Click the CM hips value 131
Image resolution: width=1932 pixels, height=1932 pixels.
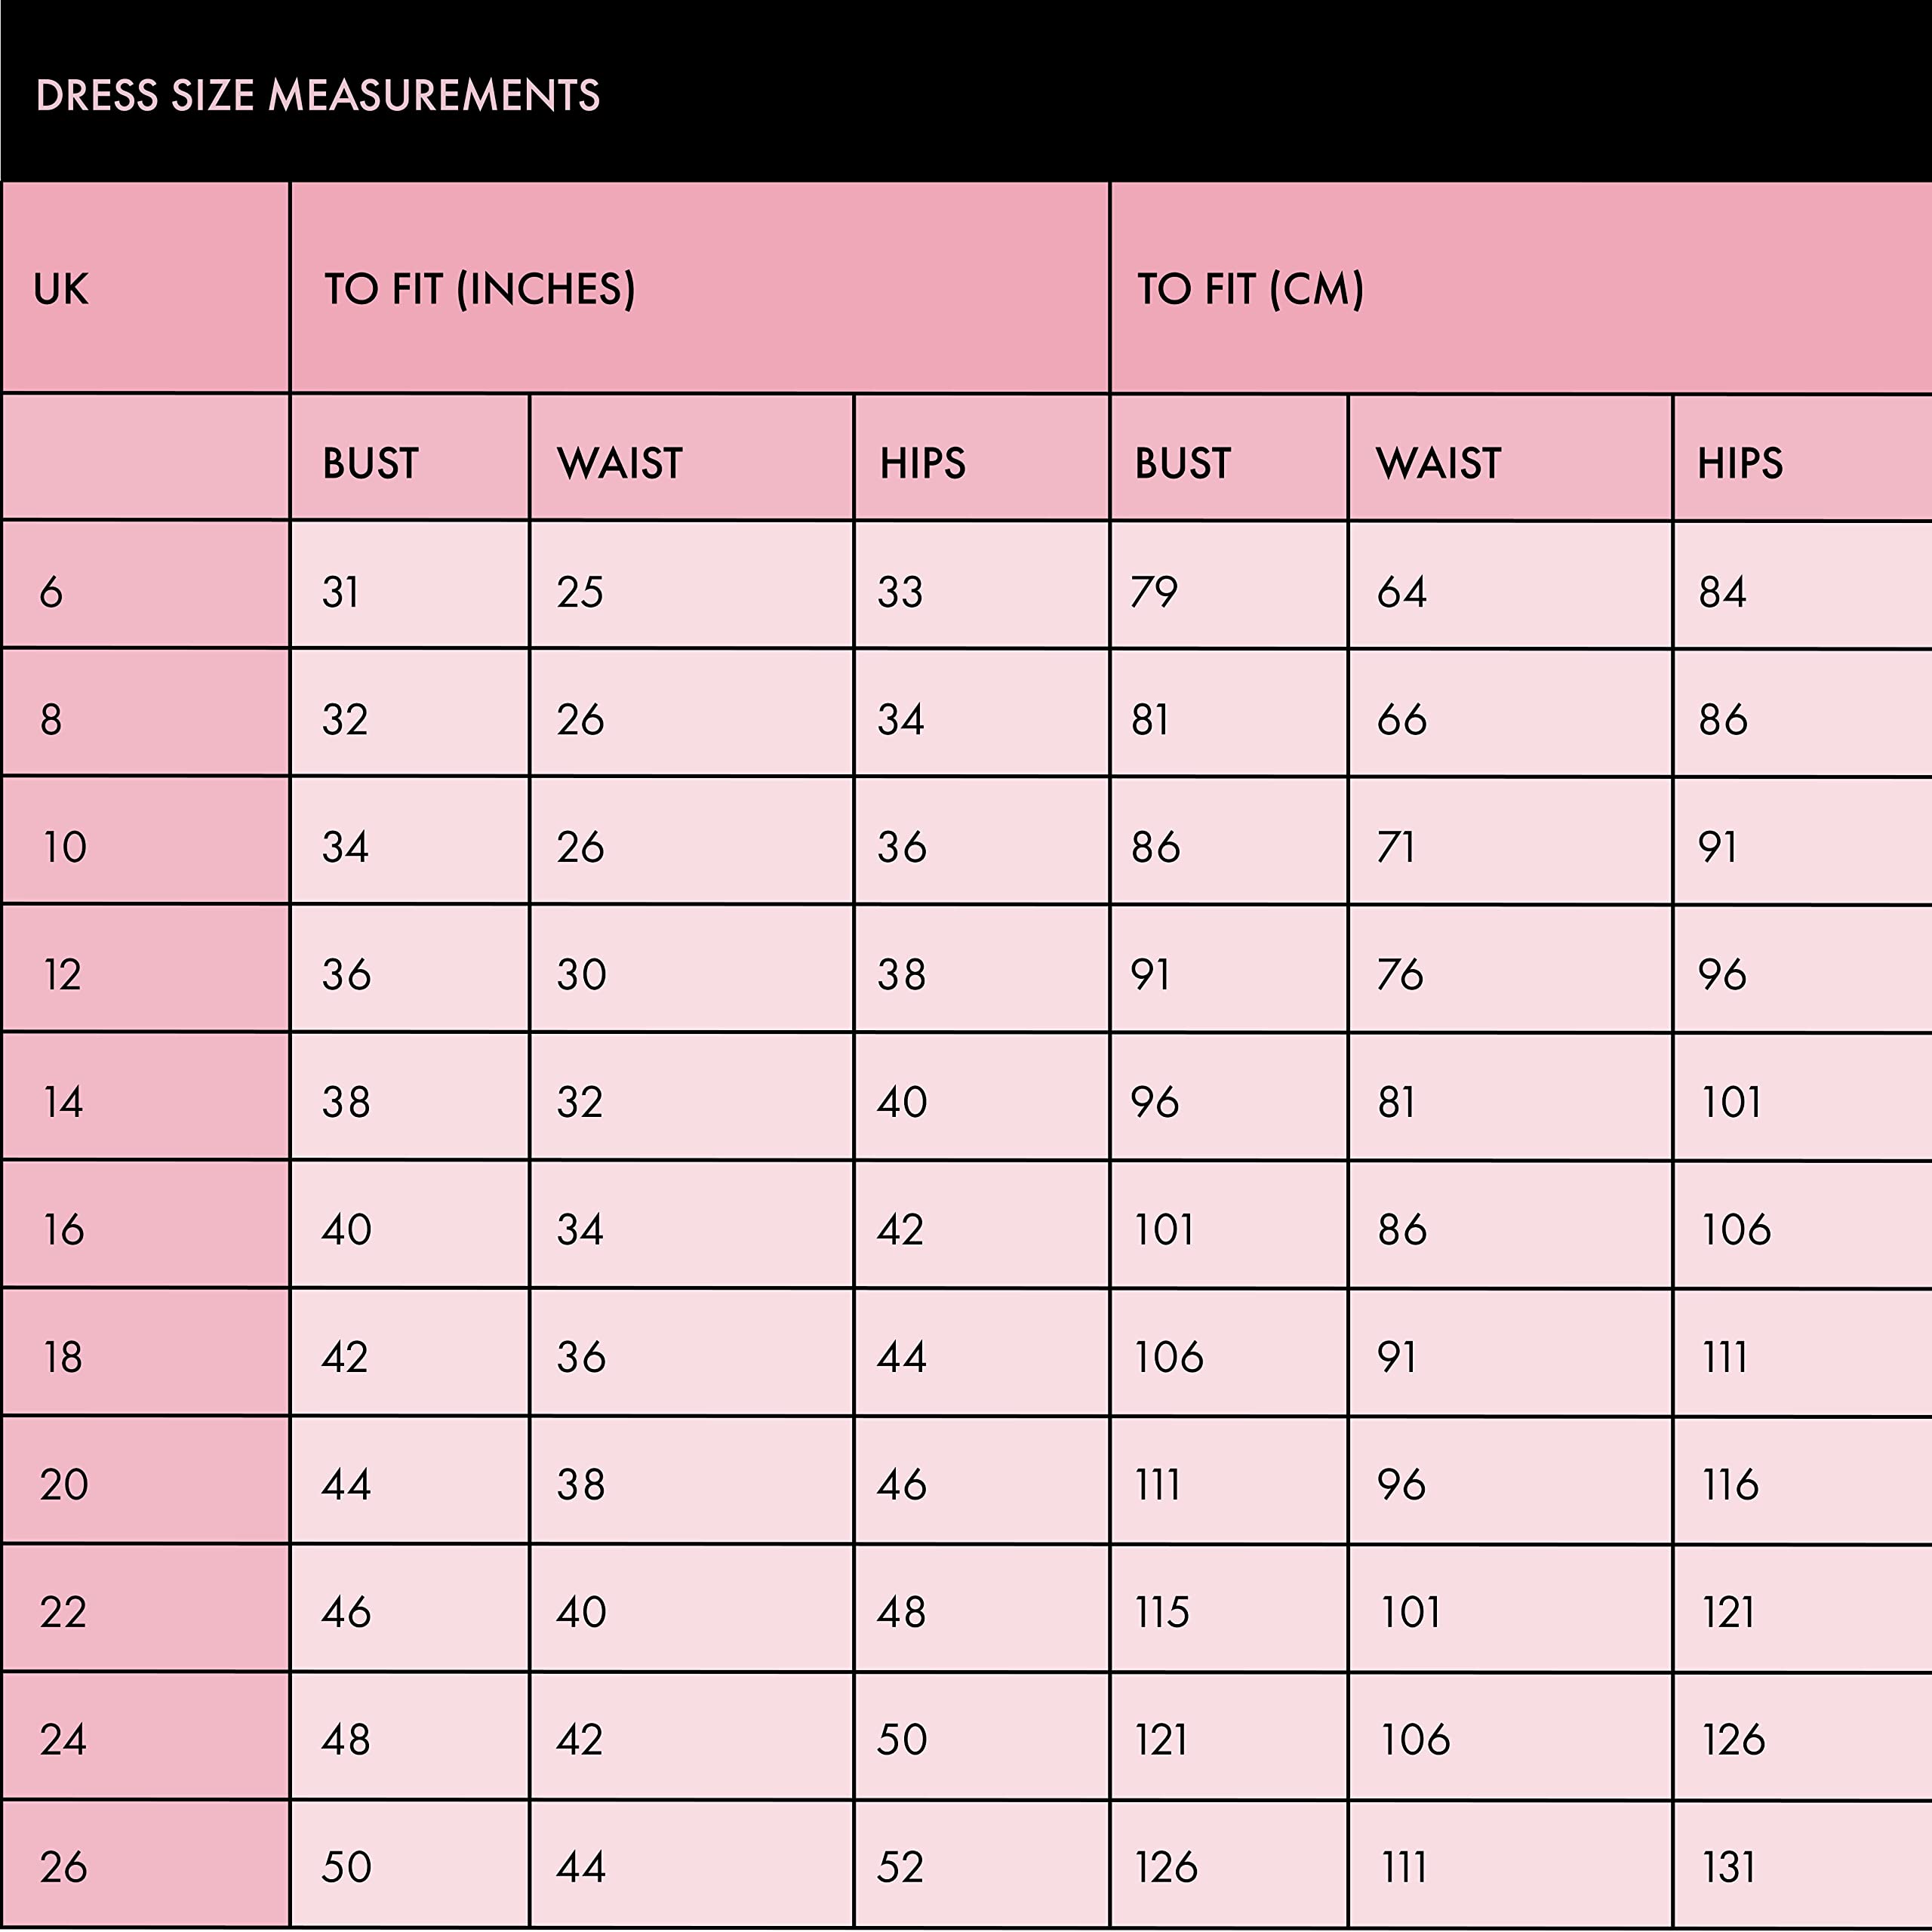(1729, 1867)
